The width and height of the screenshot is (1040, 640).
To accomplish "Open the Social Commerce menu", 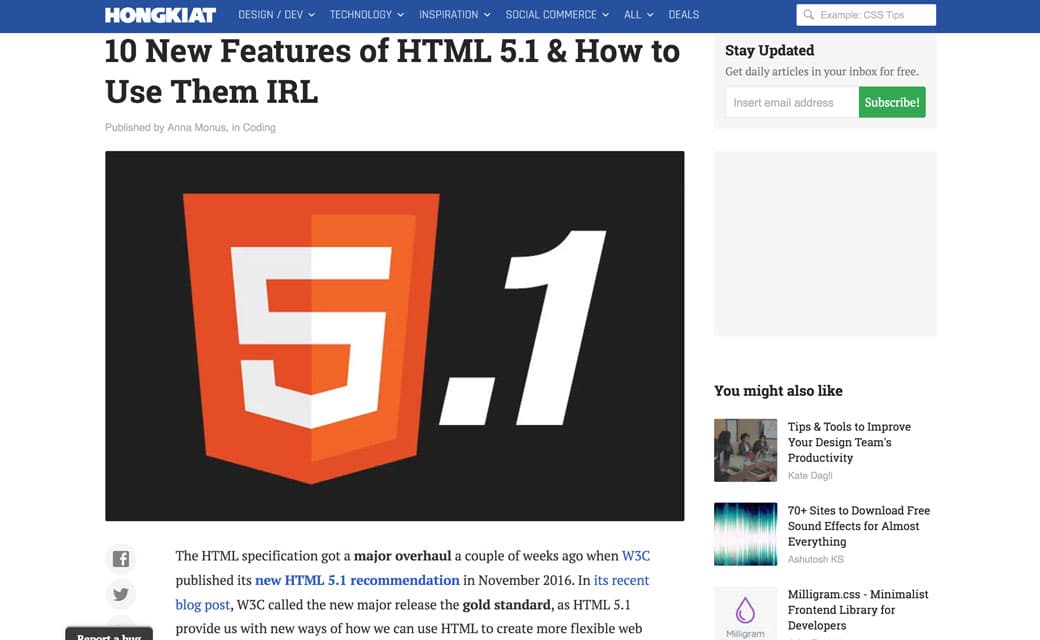I will click(557, 15).
